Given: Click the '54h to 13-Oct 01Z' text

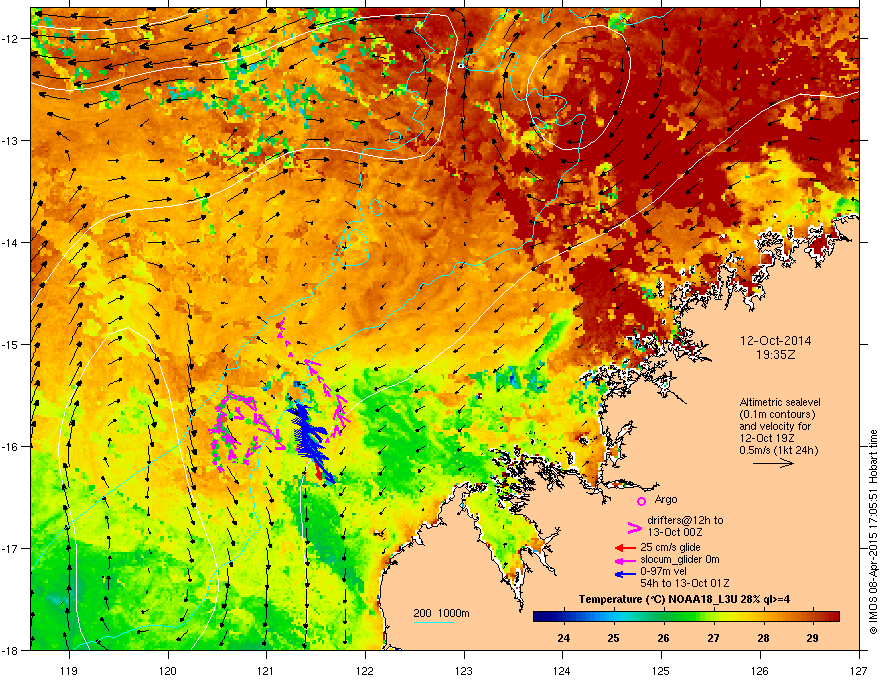Looking at the screenshot, I should click(x=685, y=583).
